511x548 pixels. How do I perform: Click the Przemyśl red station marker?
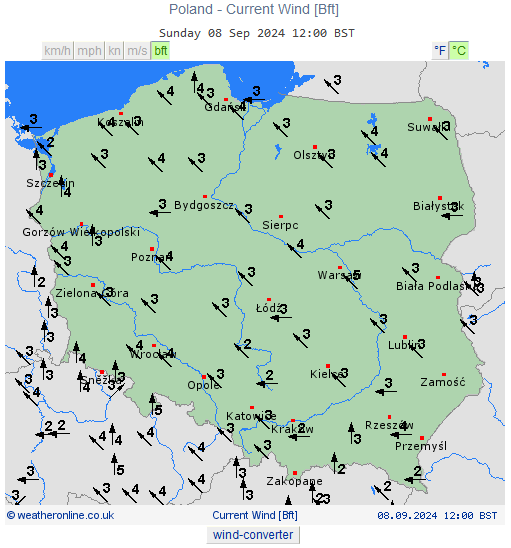coord(422,438)
